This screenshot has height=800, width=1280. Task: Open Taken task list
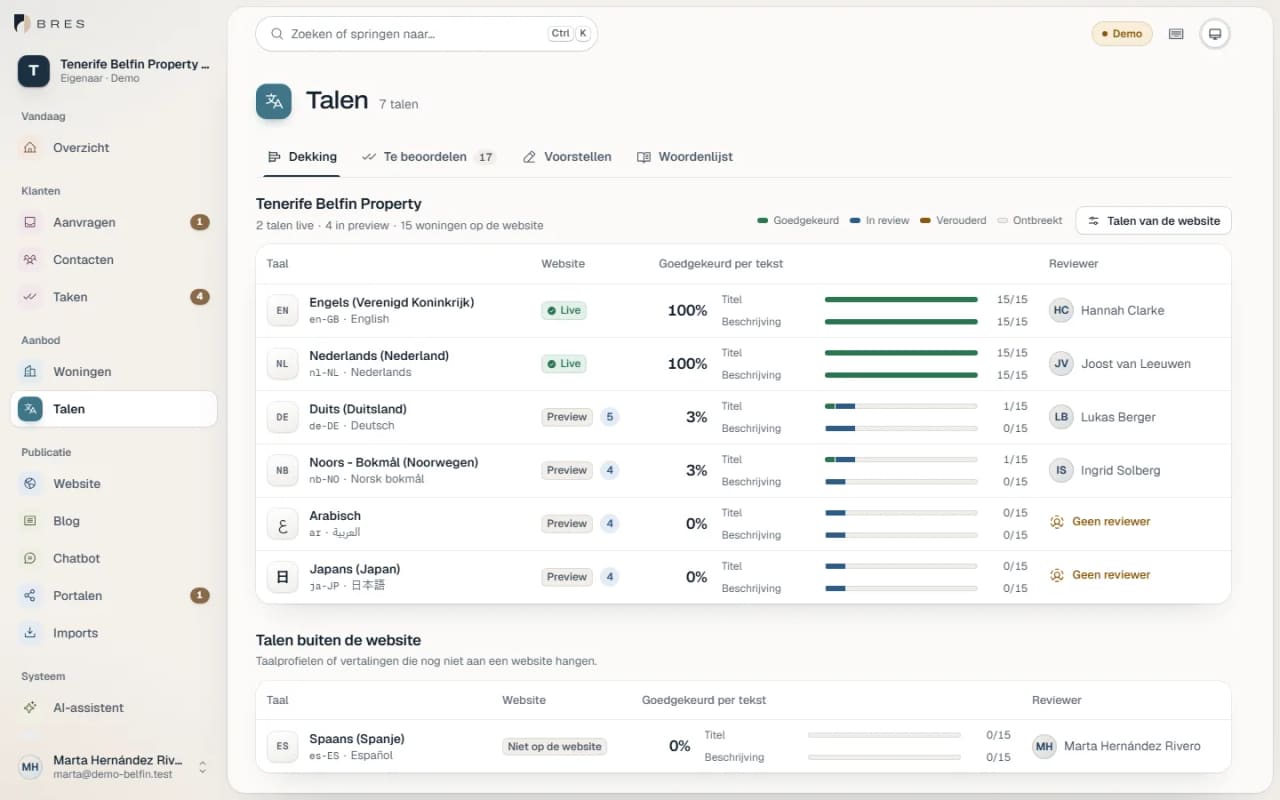pyautogui.click(x=113, y=297)
